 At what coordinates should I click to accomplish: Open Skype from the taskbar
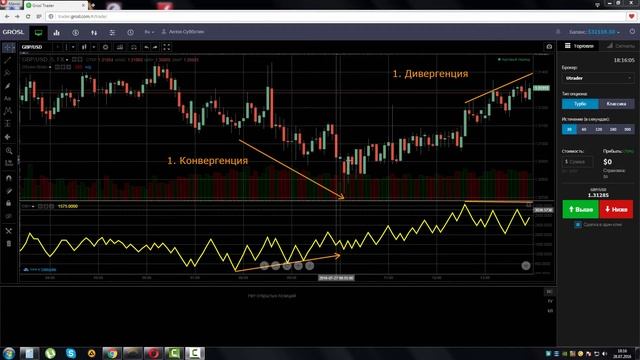[71, 353]
